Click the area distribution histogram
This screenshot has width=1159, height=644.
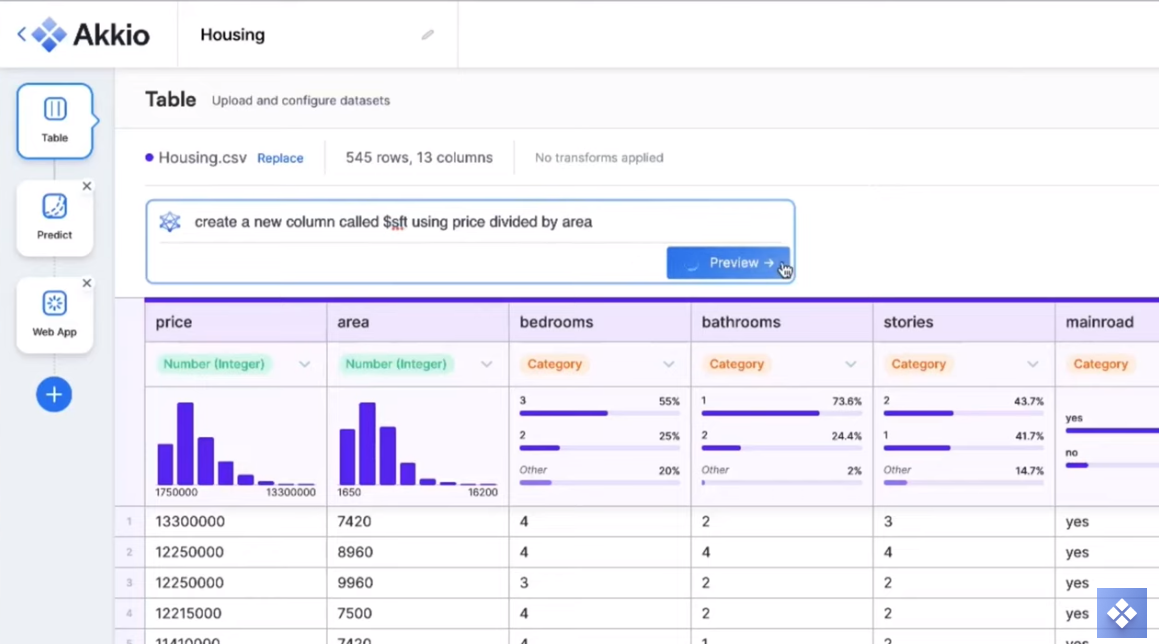click(418, 444)
